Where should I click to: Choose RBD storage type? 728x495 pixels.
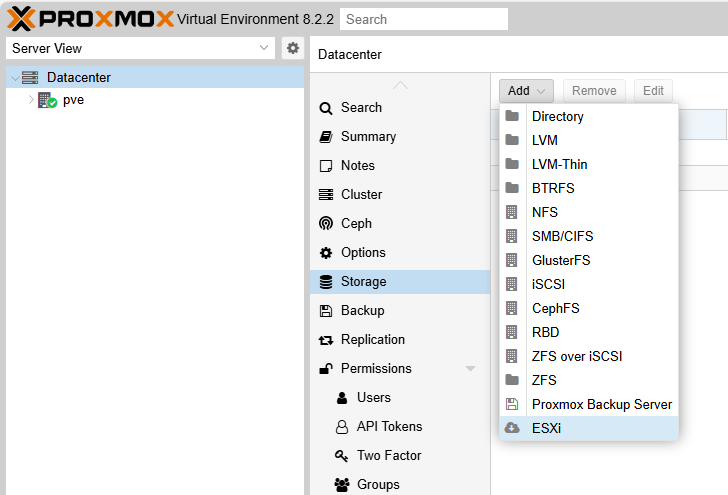pos(589,332)
